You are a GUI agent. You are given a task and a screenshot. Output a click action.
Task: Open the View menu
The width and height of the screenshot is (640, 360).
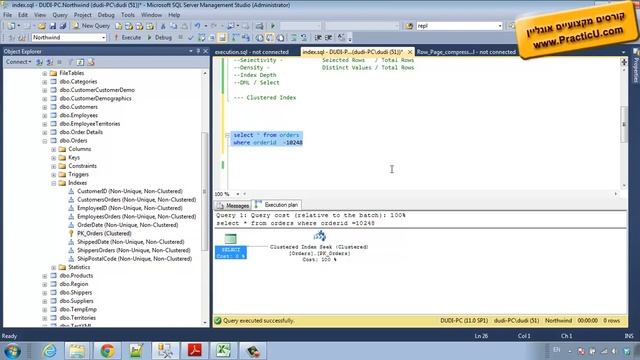[40, 15]
